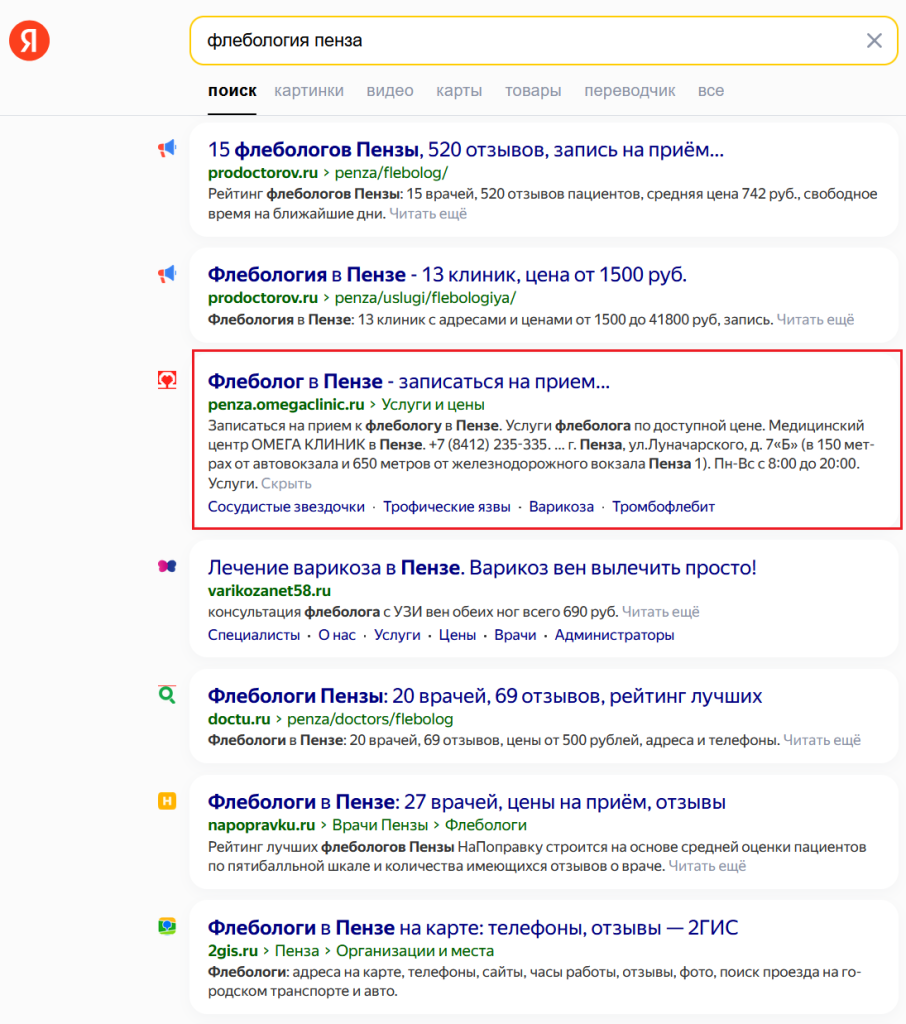Open the 'Варикоза' sitelink
This screenshot has width=906, height=1024.
coord(562,507)
